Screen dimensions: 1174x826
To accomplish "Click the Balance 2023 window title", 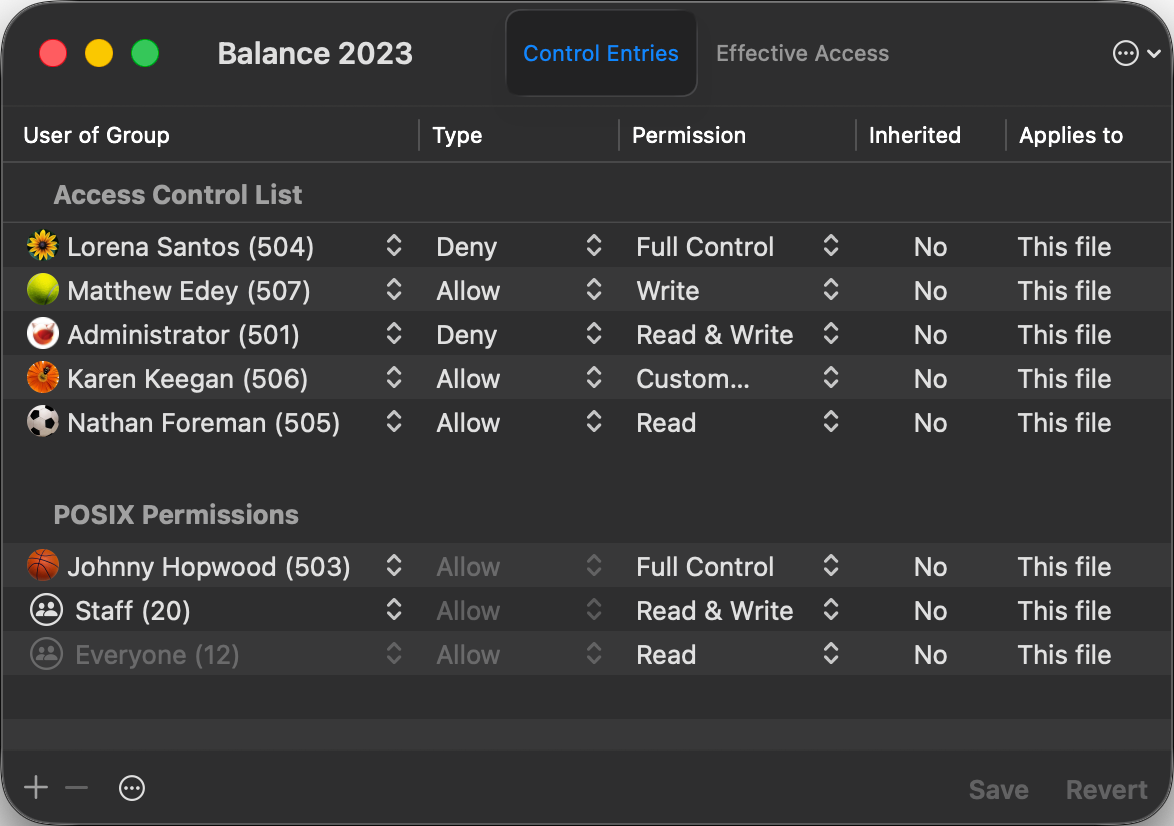I will coord(315,53).
